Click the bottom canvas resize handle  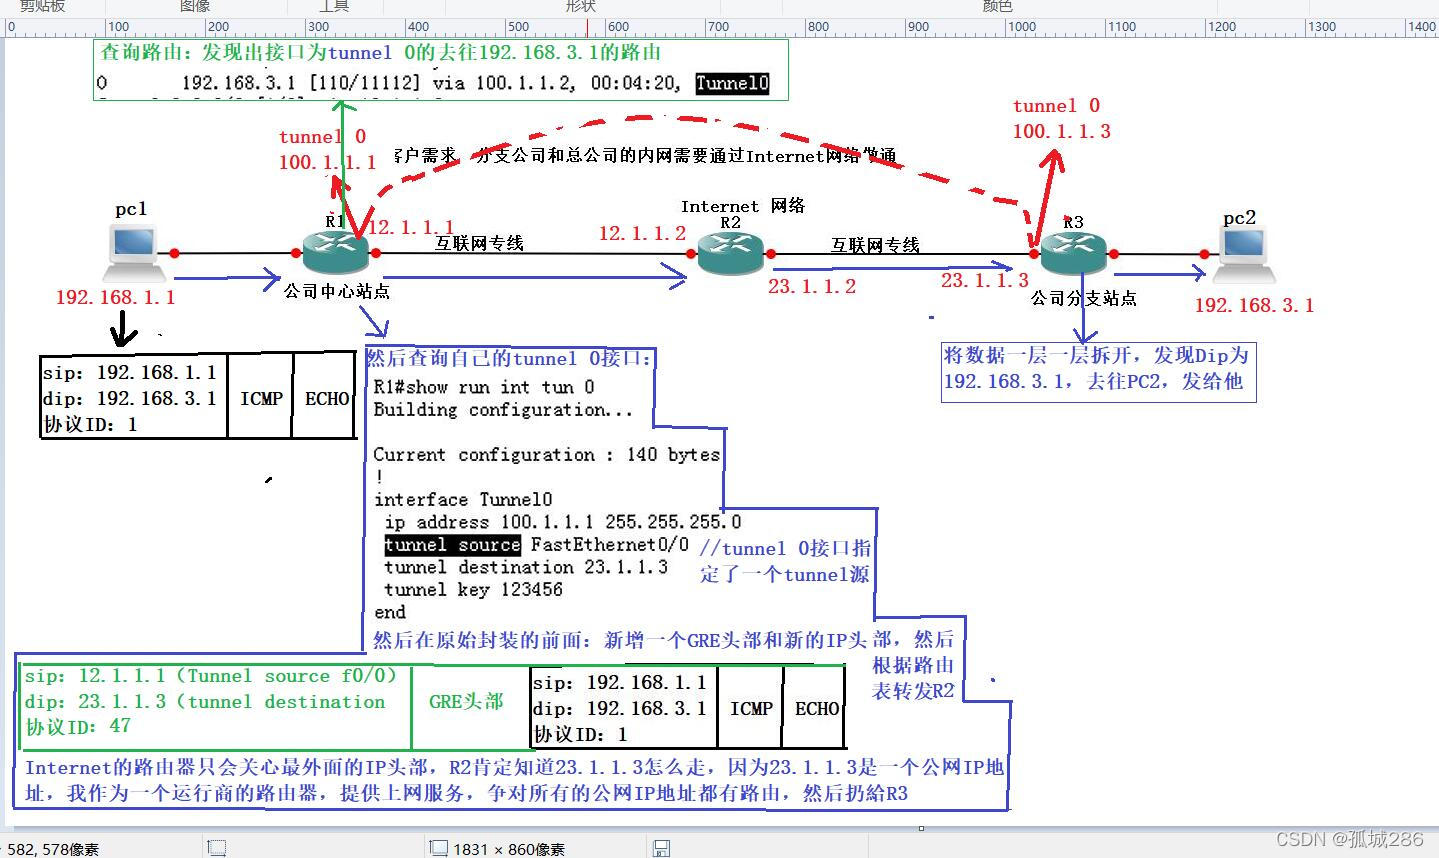[x=921, y=828]
